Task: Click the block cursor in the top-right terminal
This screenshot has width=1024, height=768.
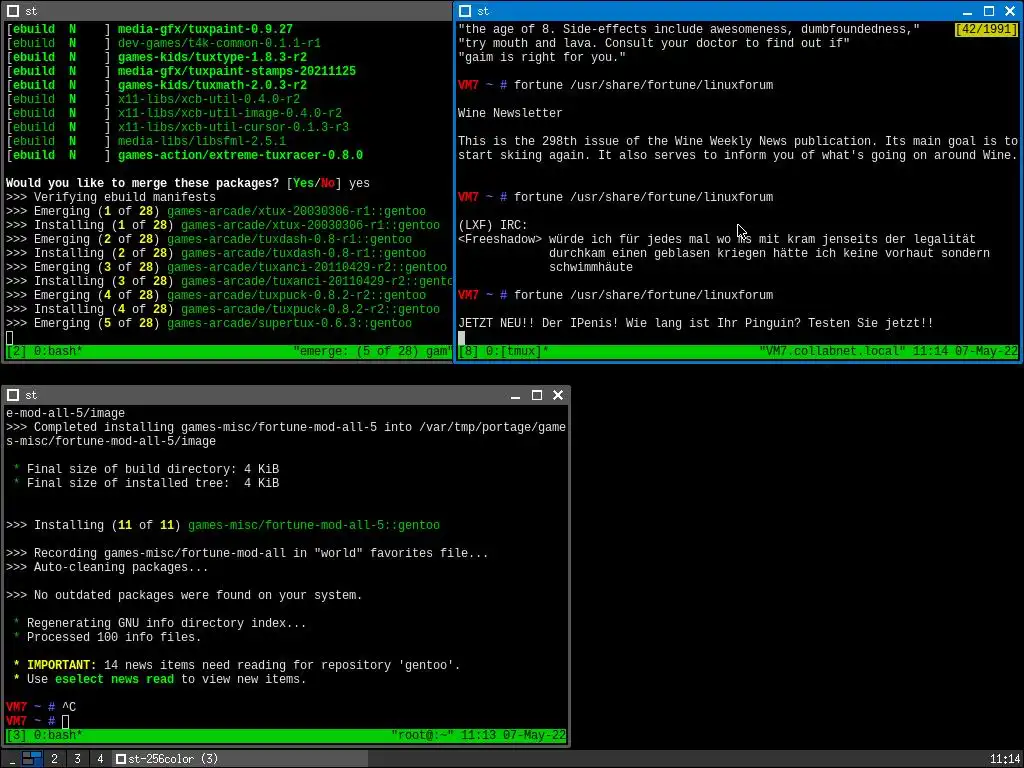Action: point(461,338)
